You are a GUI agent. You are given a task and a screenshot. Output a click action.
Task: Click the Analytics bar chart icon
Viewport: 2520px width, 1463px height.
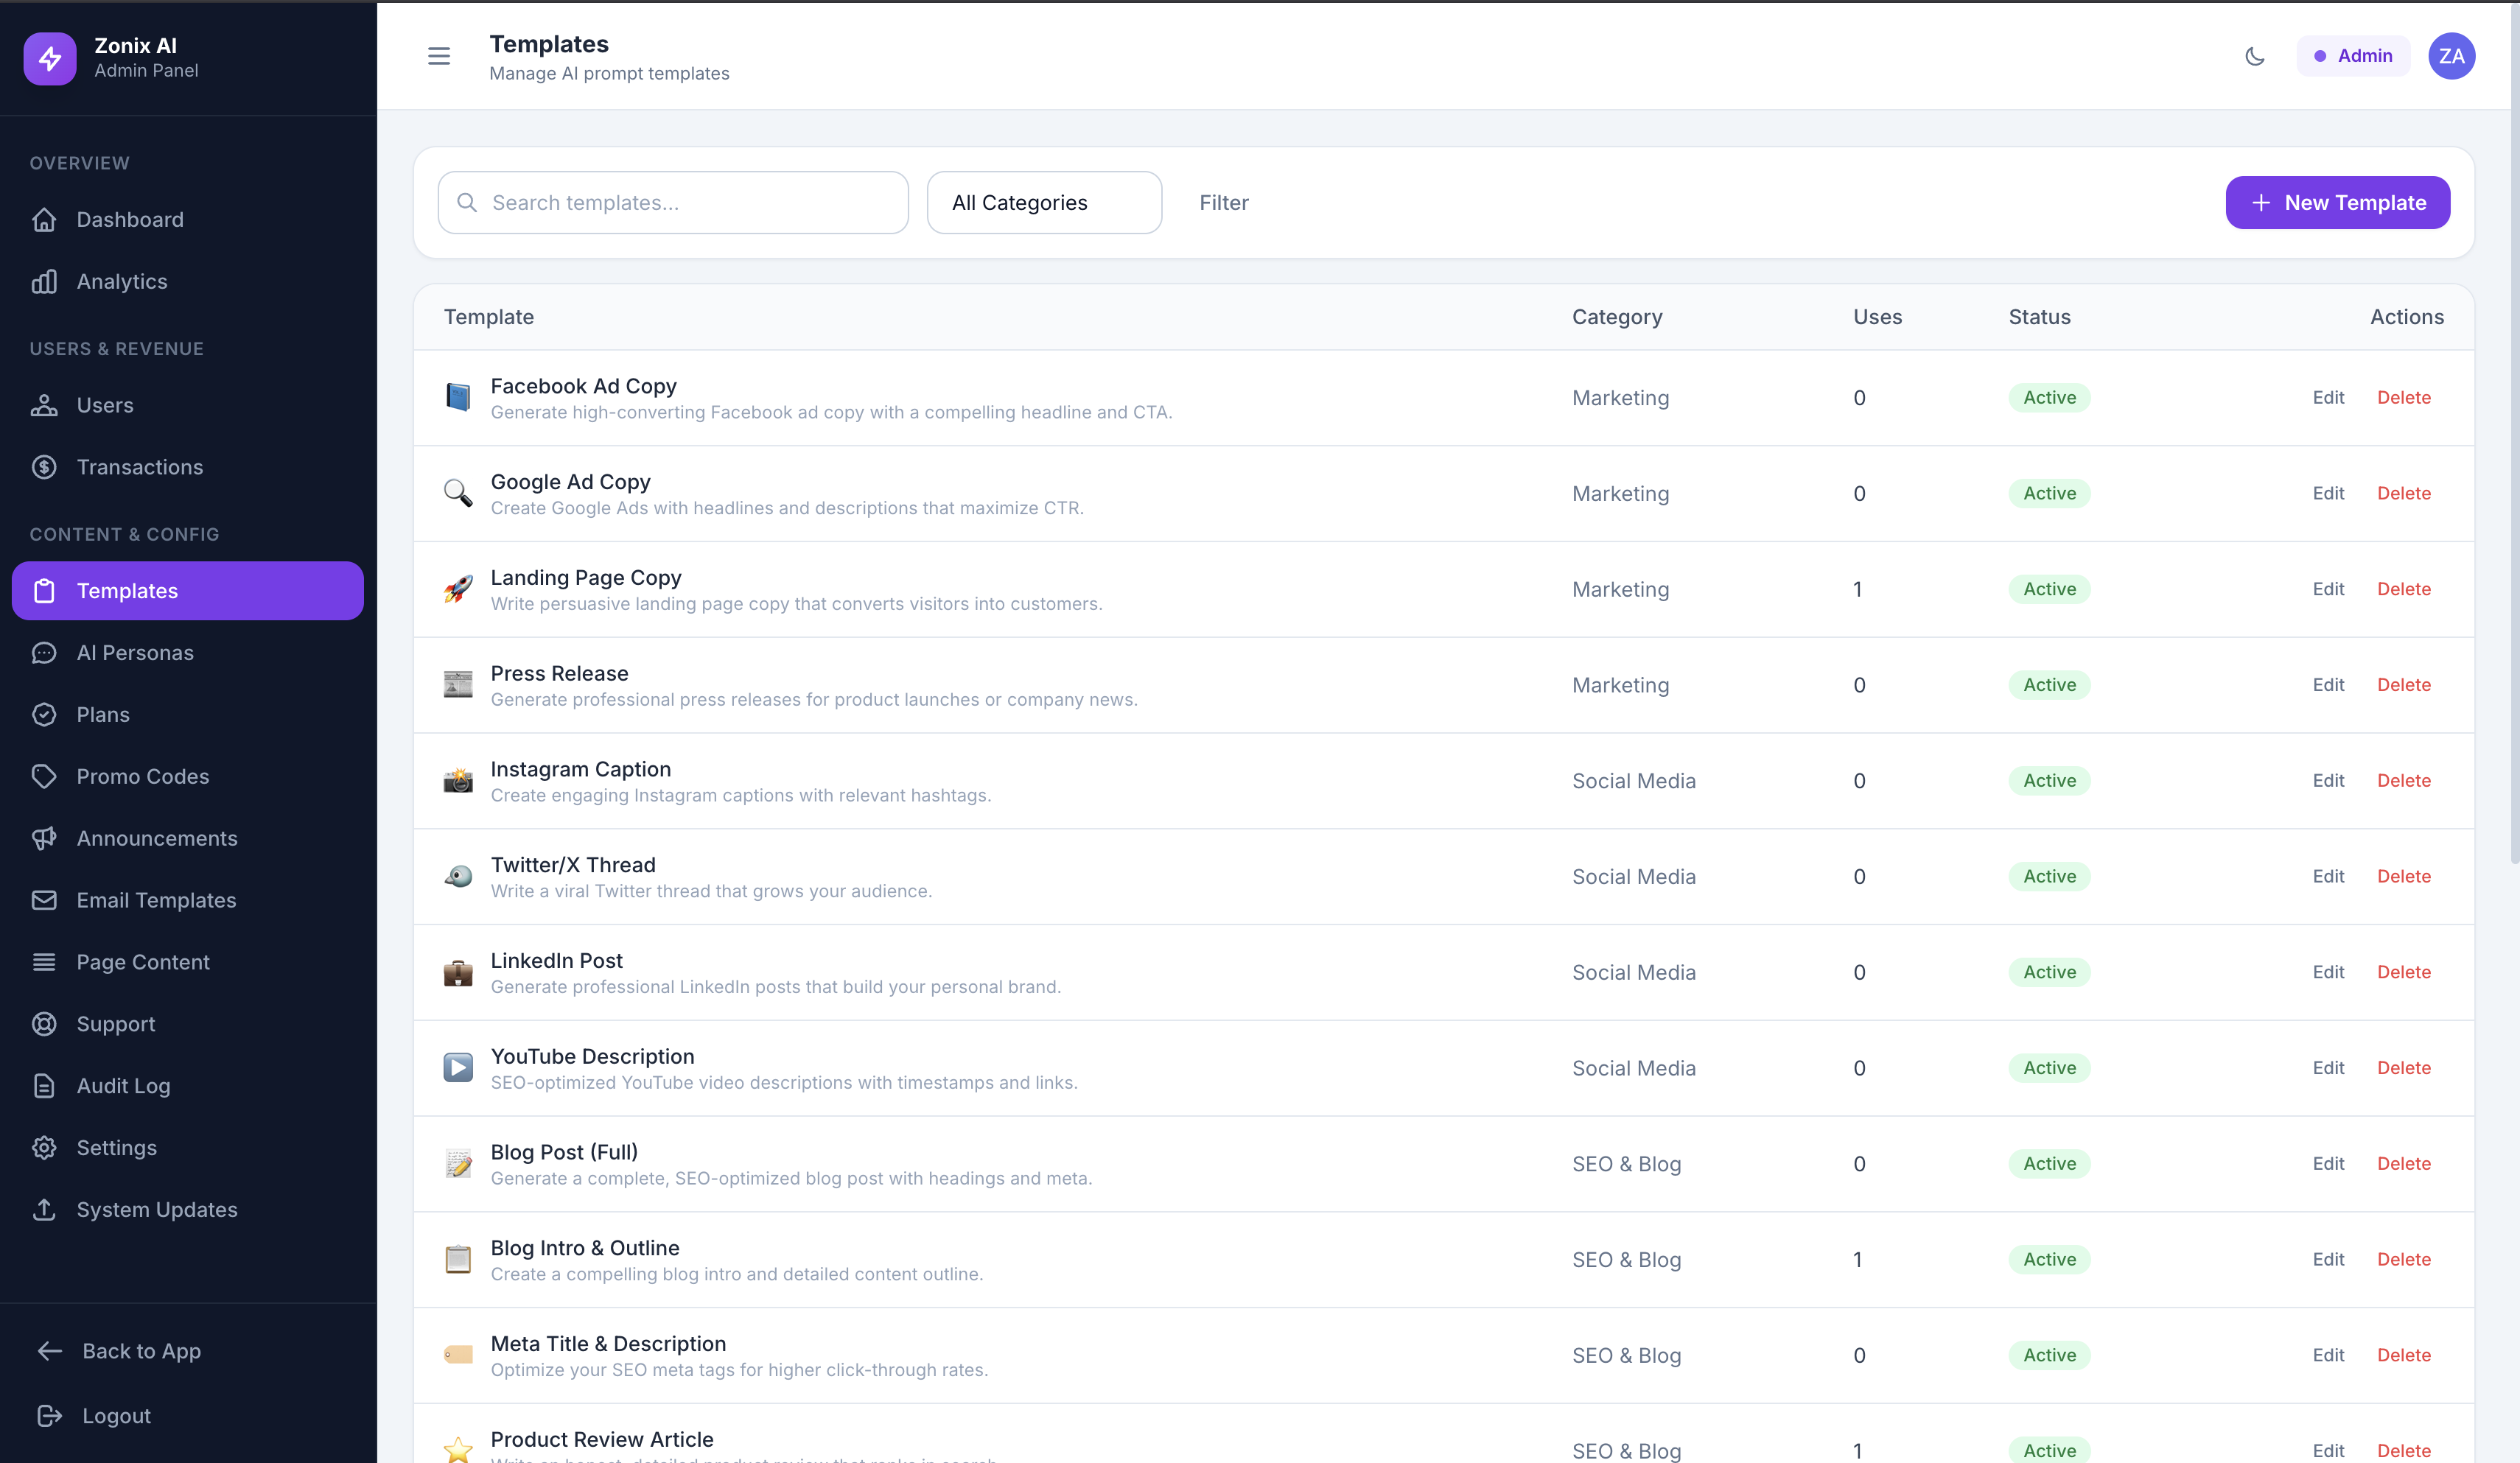[44, 282]
